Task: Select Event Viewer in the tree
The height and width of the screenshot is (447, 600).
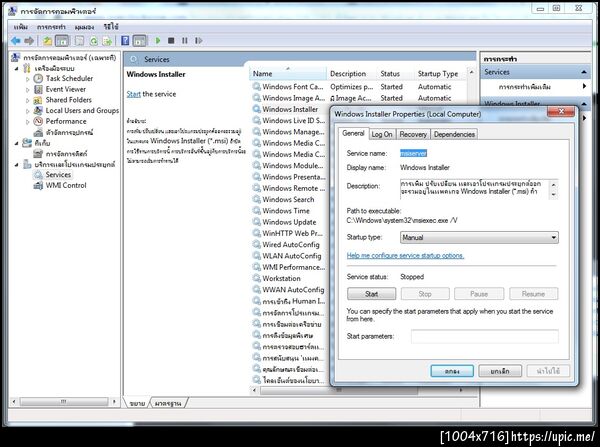Action: click(66, 89)
